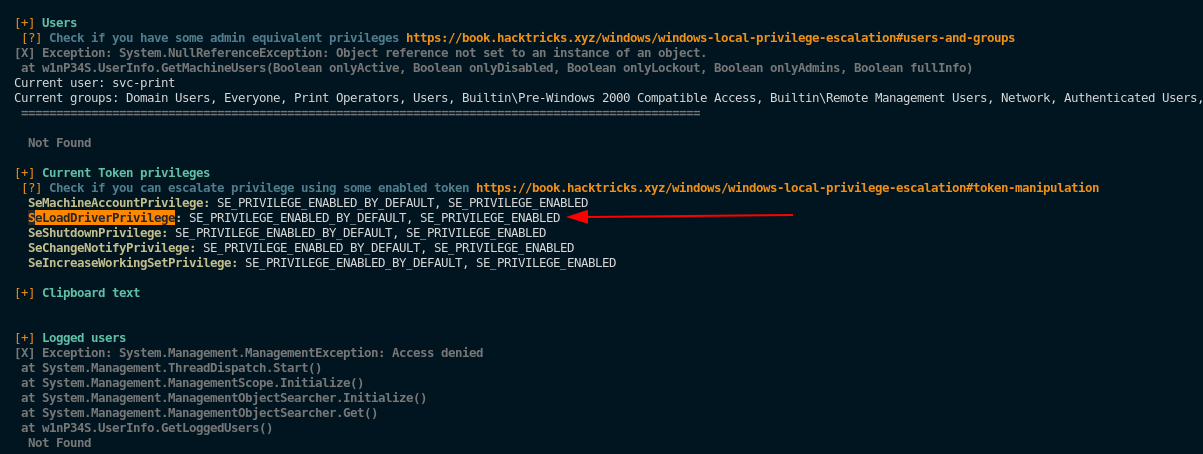Click the SeShutdownPrivilege entry
1203x454 pixels.
point(97,233)
